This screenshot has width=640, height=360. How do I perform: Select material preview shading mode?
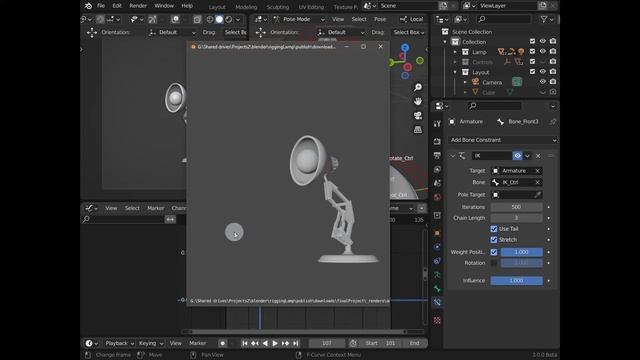point(229,19)
